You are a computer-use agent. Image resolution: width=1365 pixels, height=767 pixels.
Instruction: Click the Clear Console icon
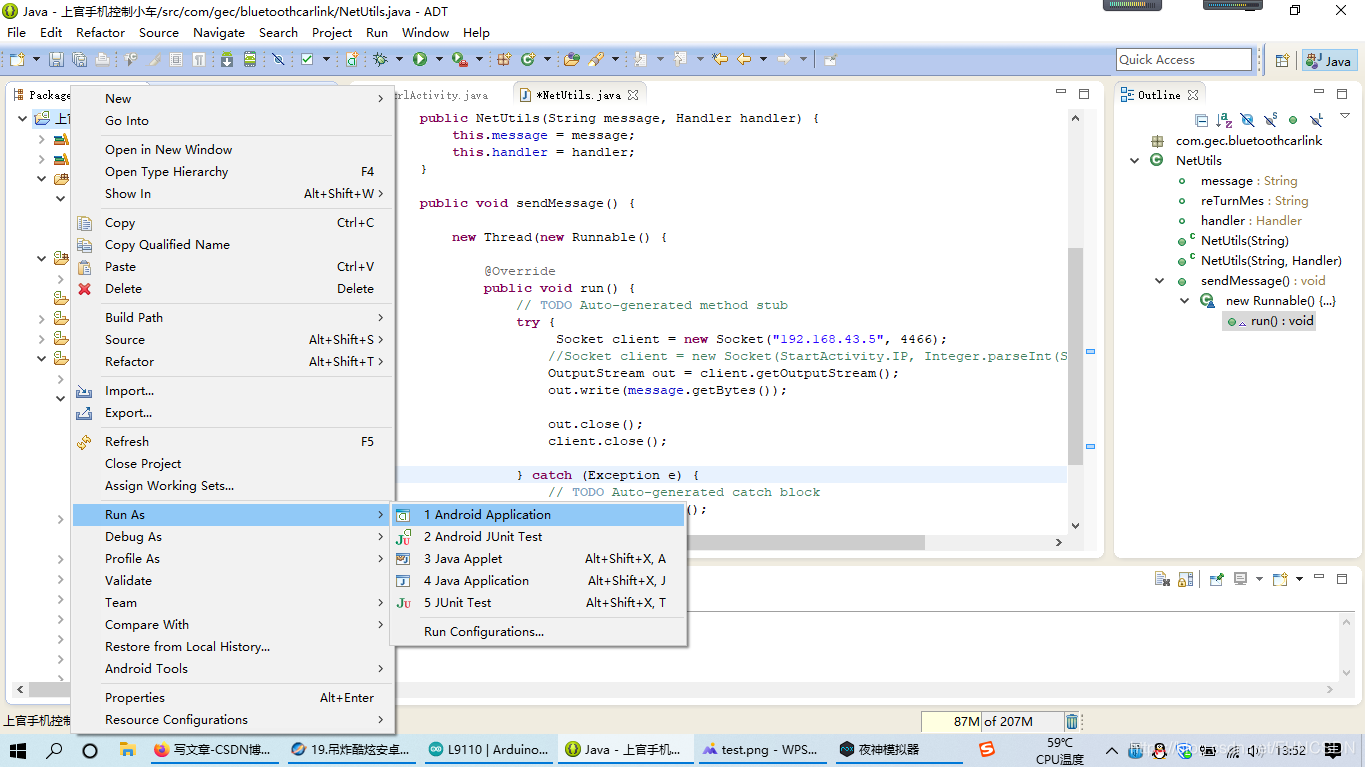coord(1162,579)
